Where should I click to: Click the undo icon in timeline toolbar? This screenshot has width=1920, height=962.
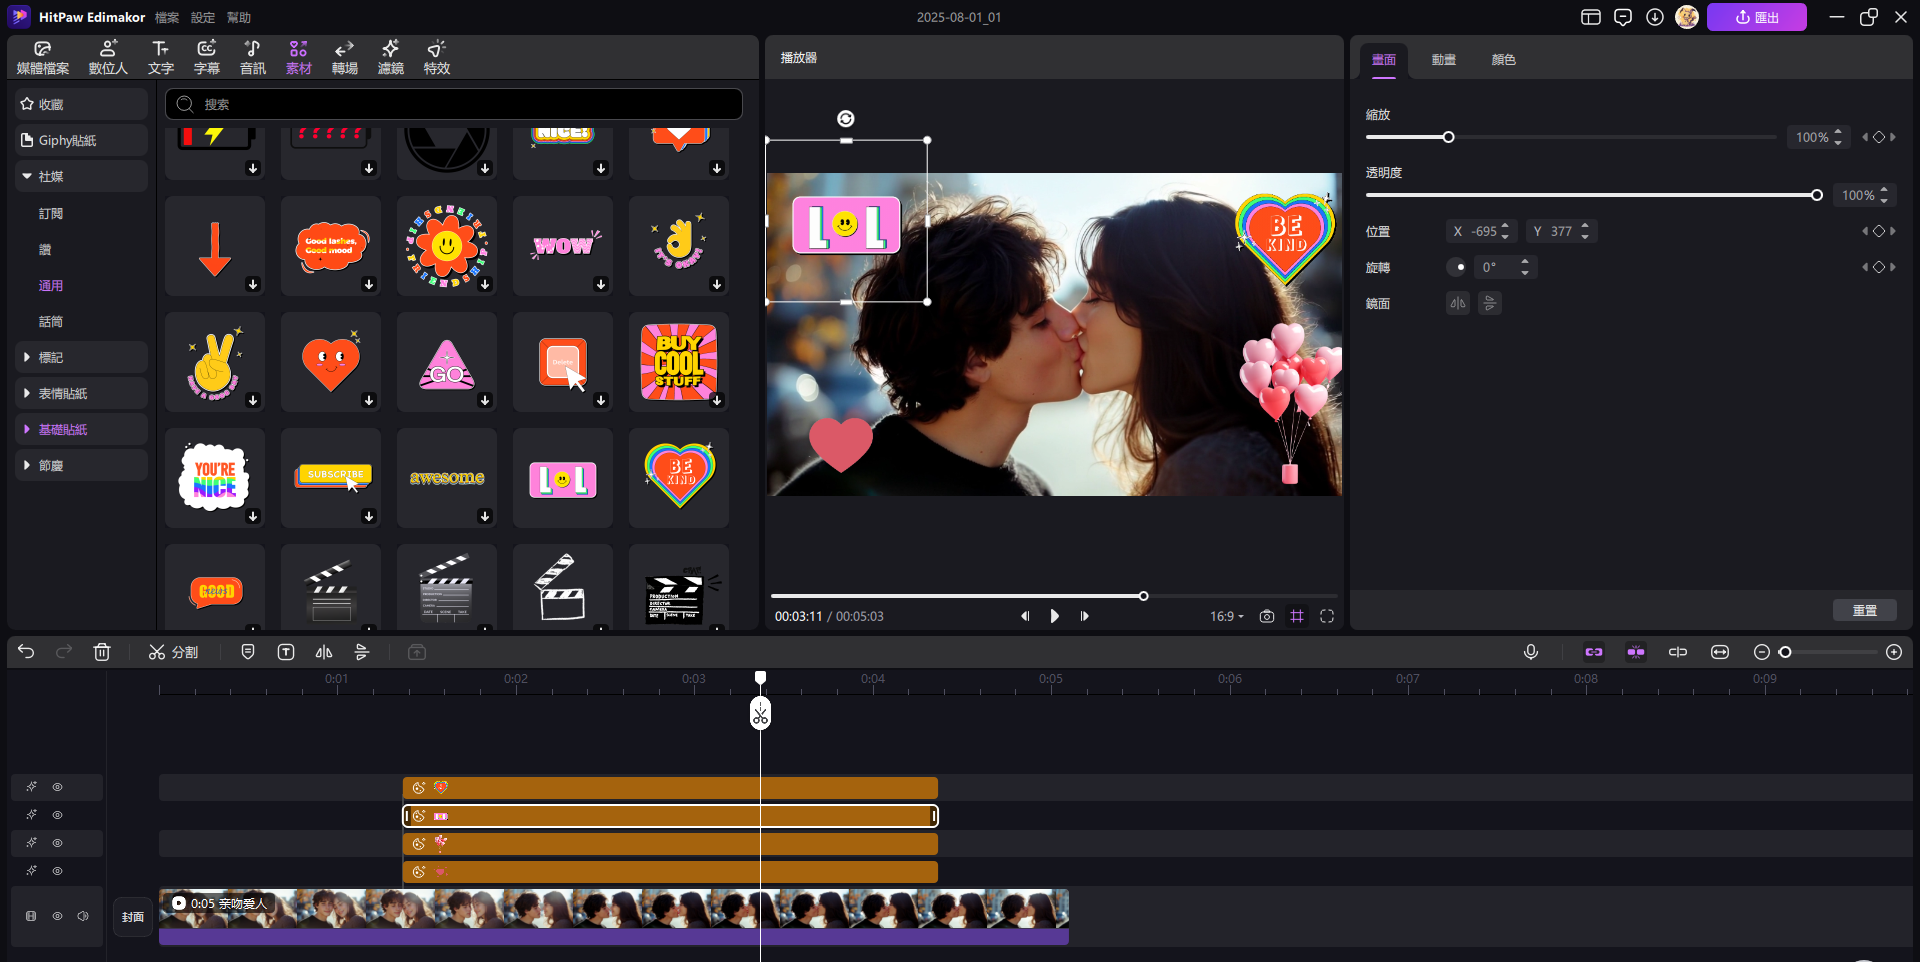click(26, 652)
